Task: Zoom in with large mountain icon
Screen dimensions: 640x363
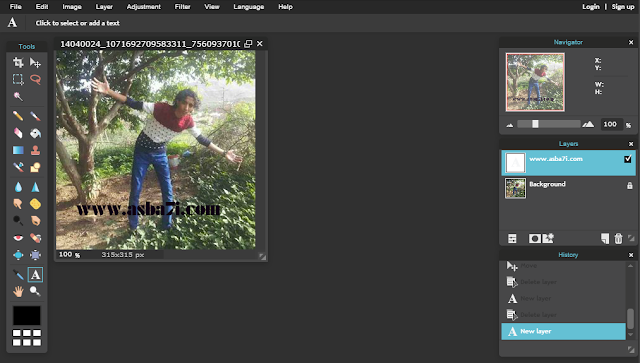Action: [588, 124]
